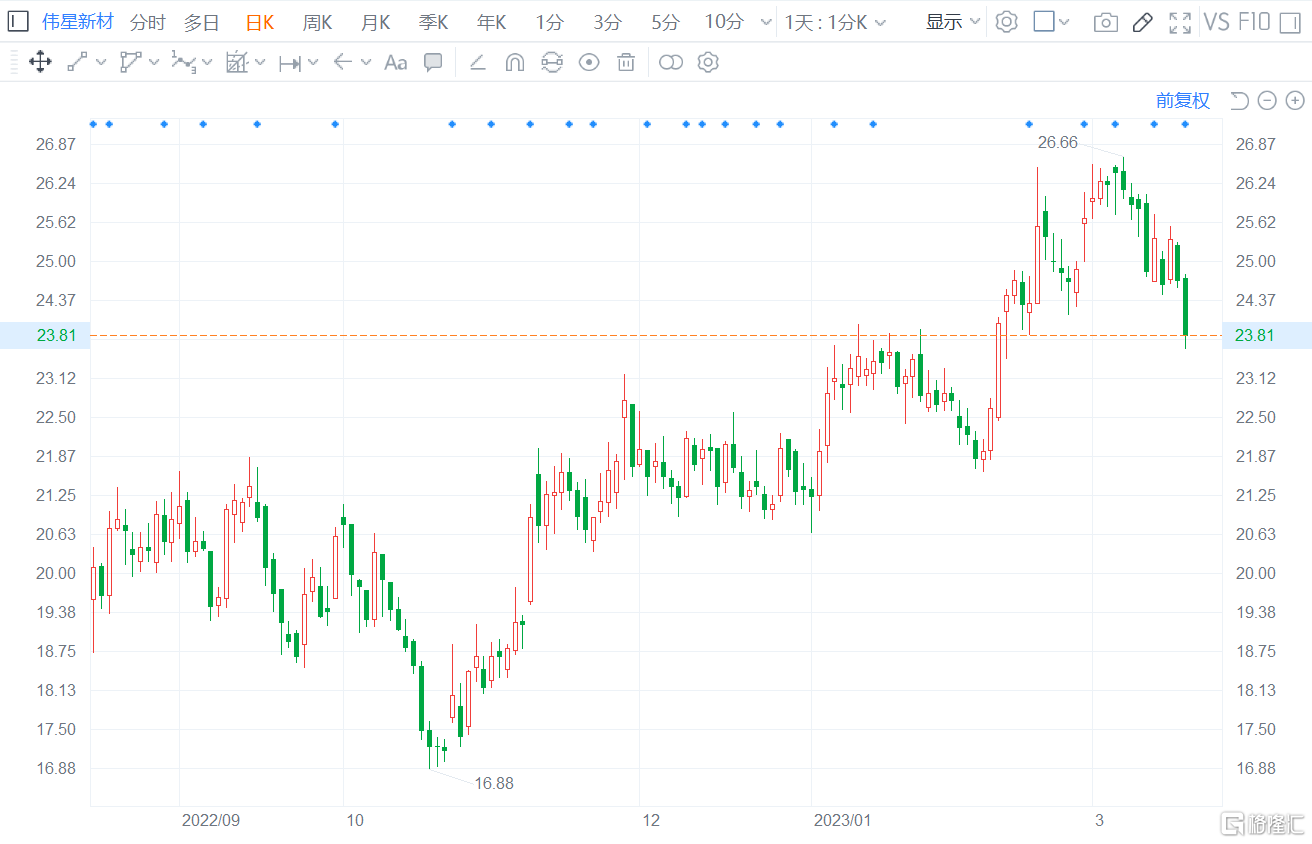Click the 2023/01 date axis label
Screen dimensions: 1312x844
(842, 820)
